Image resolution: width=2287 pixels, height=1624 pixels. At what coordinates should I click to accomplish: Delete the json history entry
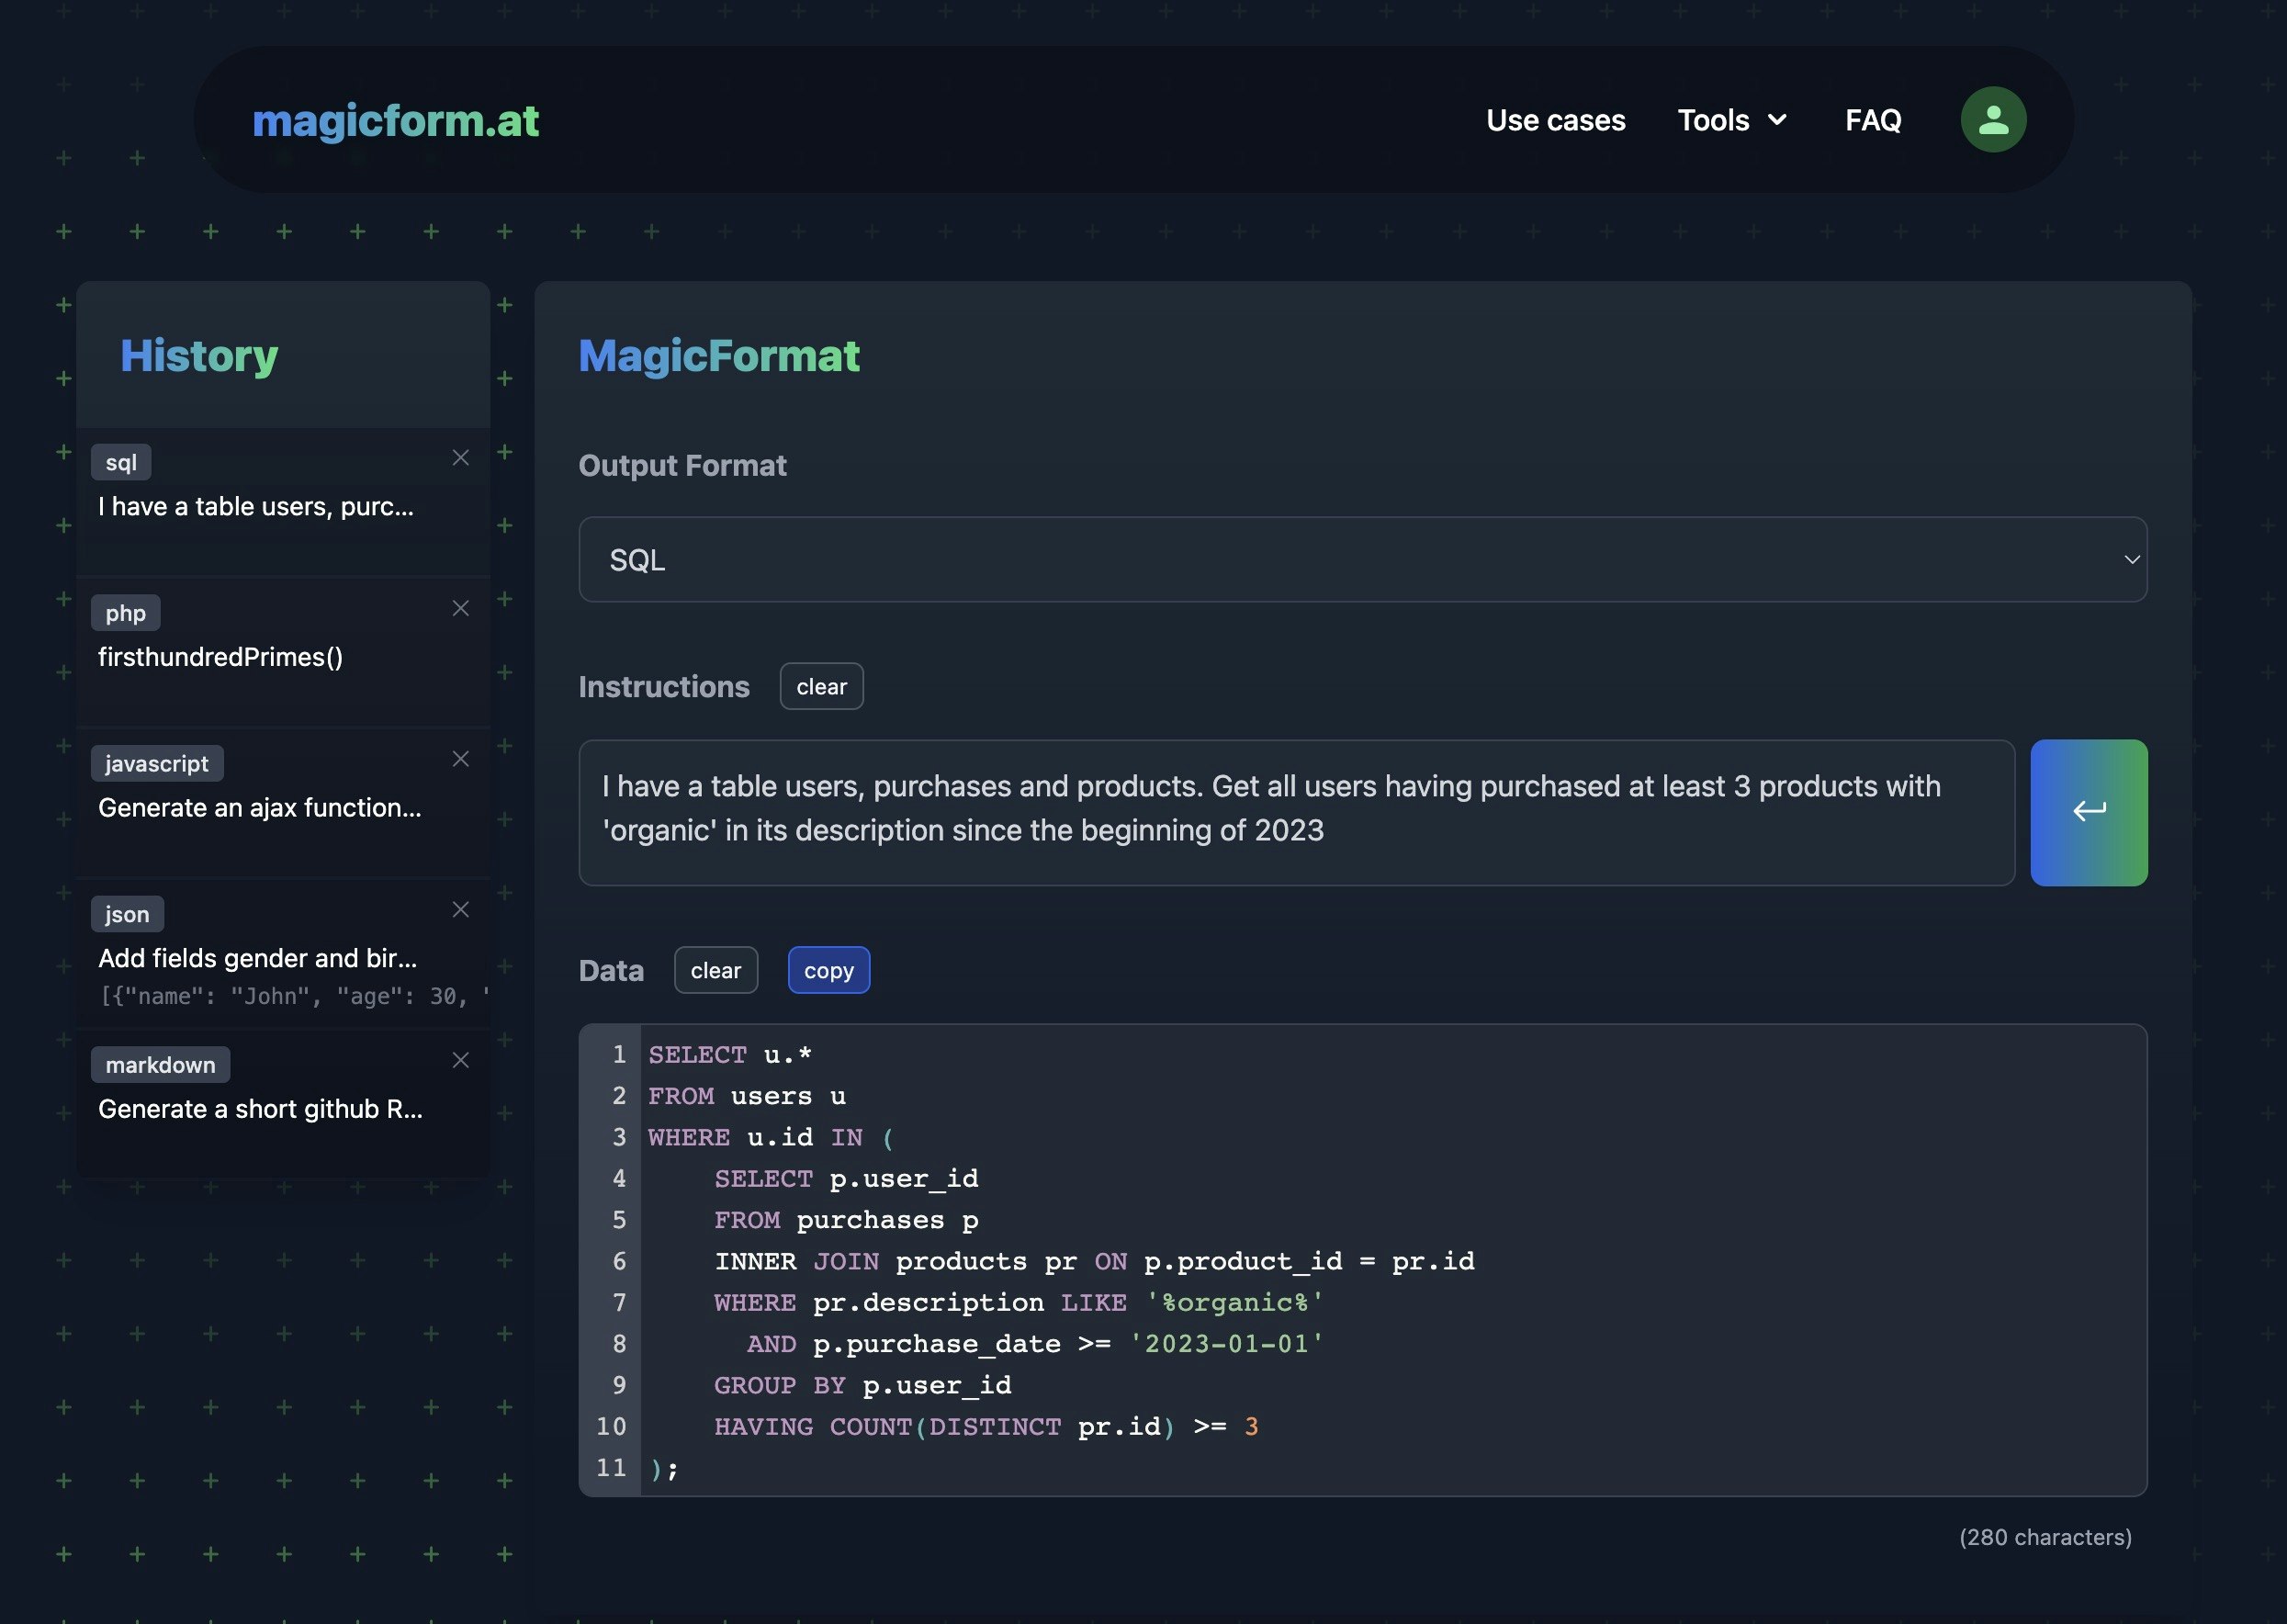[460, 910]
